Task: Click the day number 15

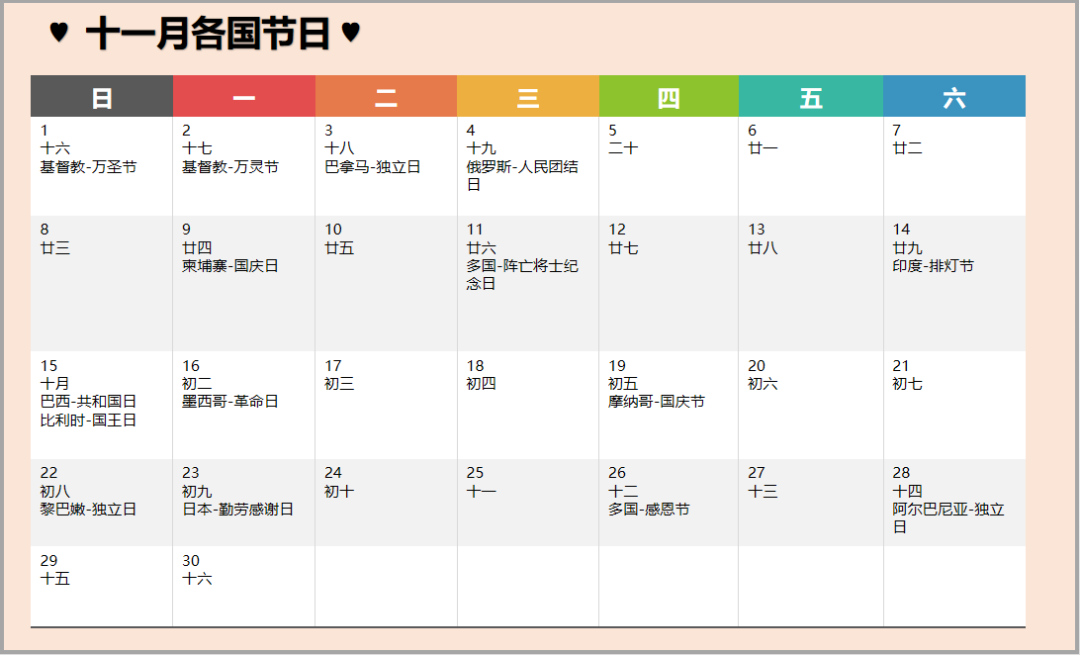Action: (x=49, y=366)
